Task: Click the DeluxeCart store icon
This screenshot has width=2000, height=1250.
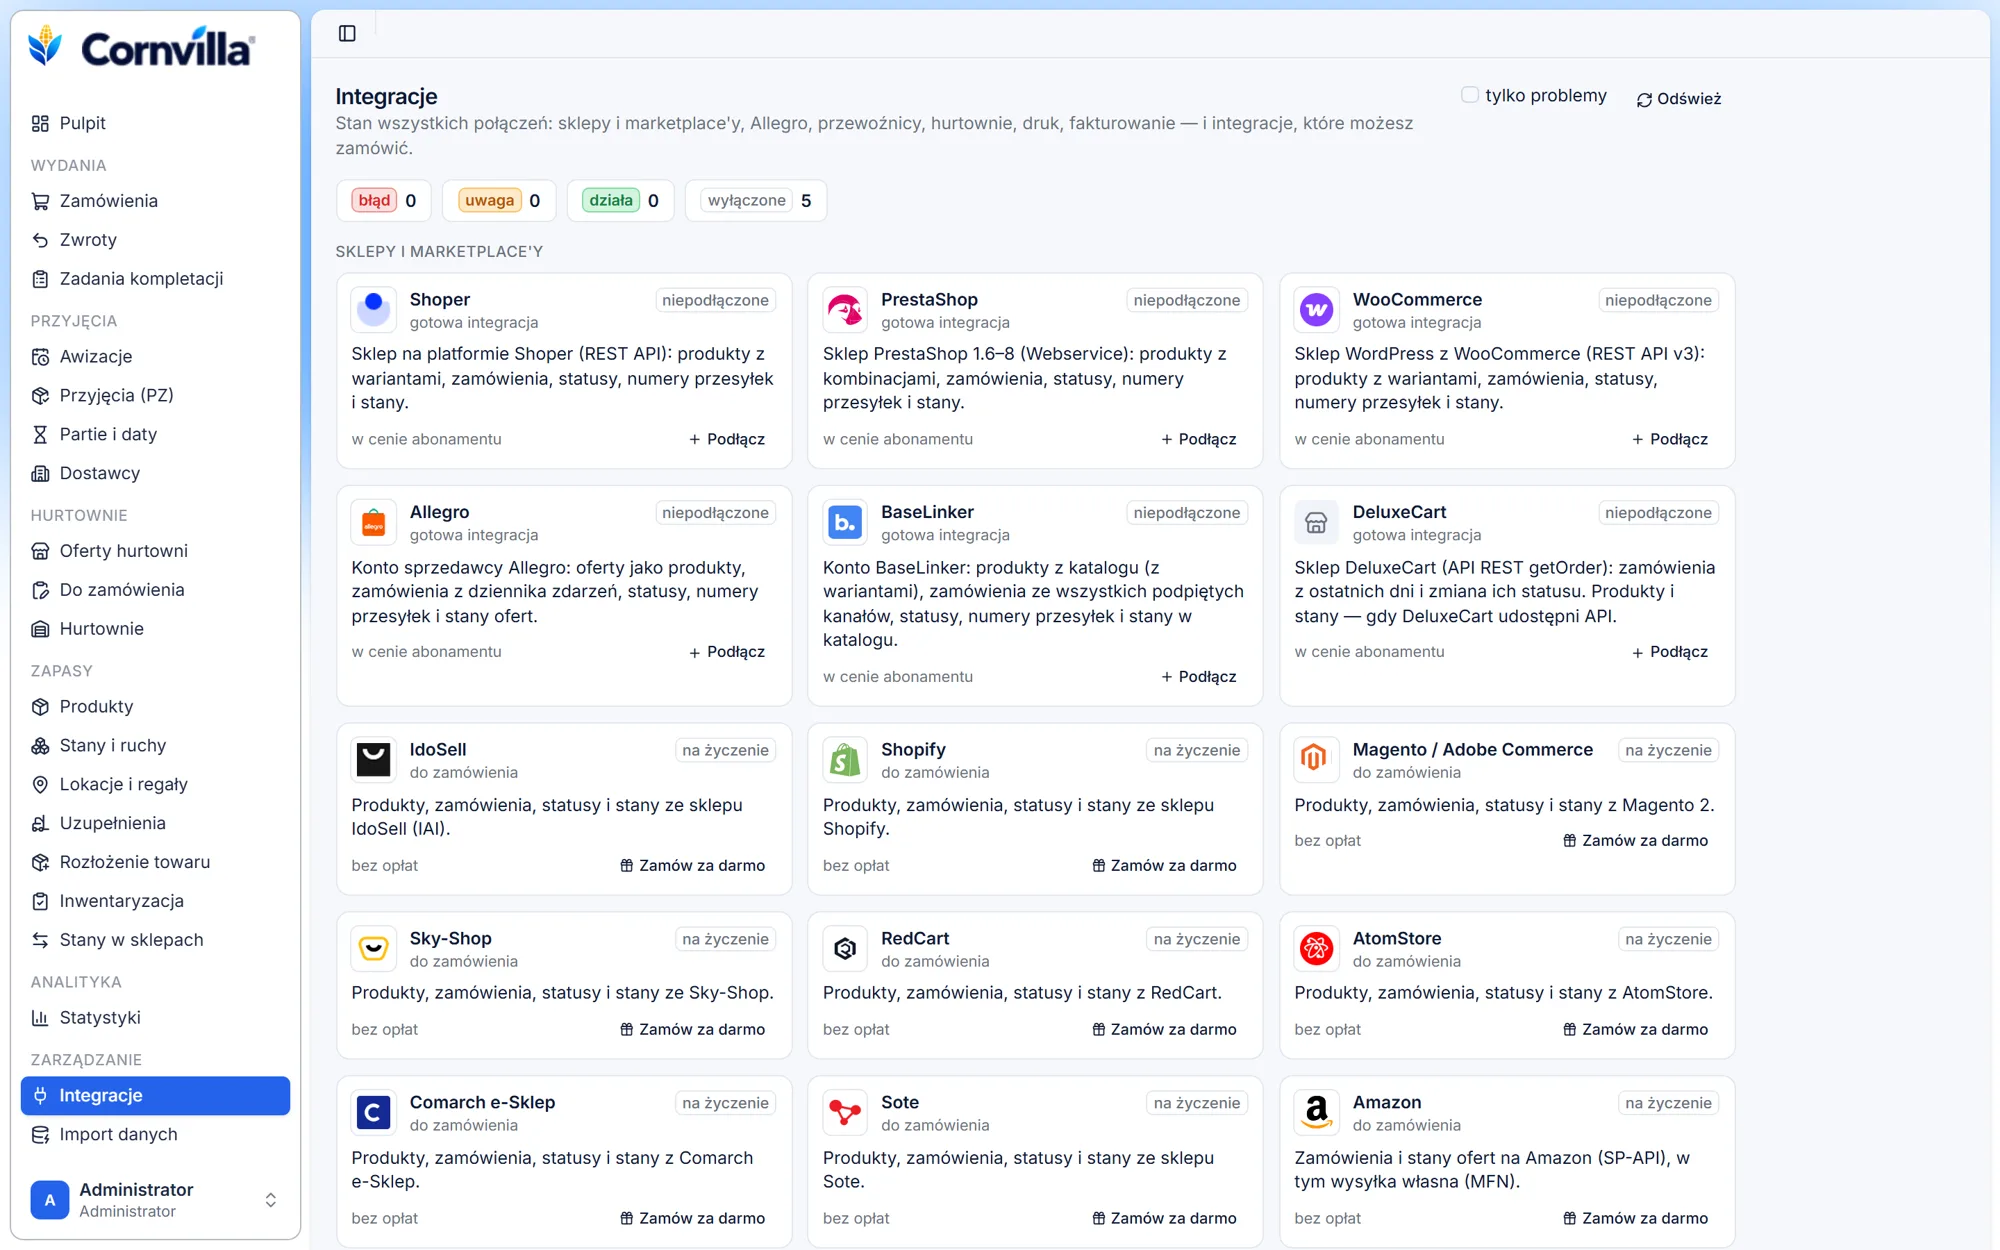Action: (x=1316, y=522)
